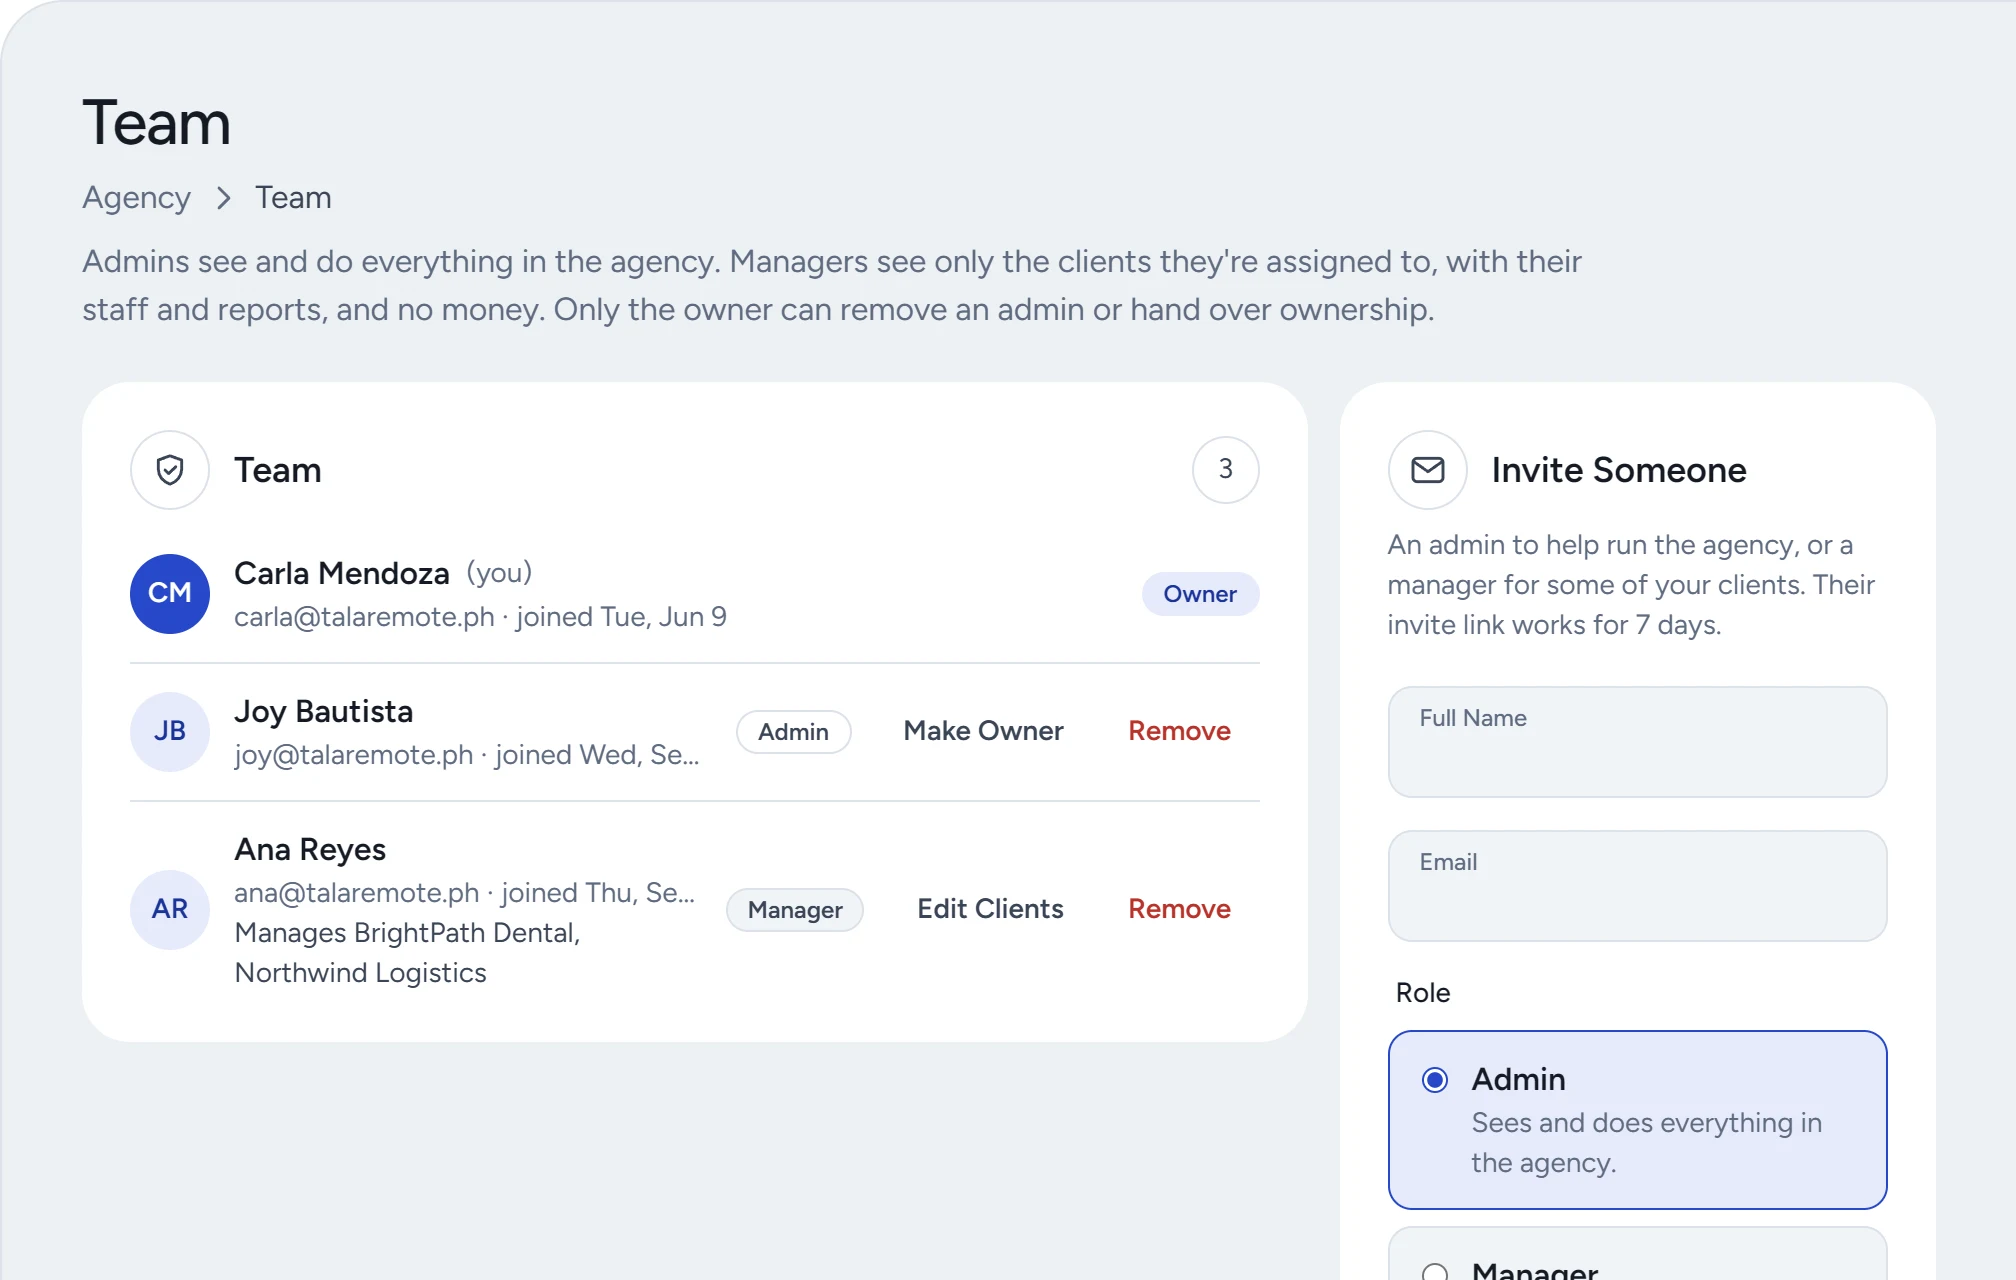Click Ana Reyes' AR avatar
The height and width of the screenshot is (1280, 2016).
[x=170, y=910]
